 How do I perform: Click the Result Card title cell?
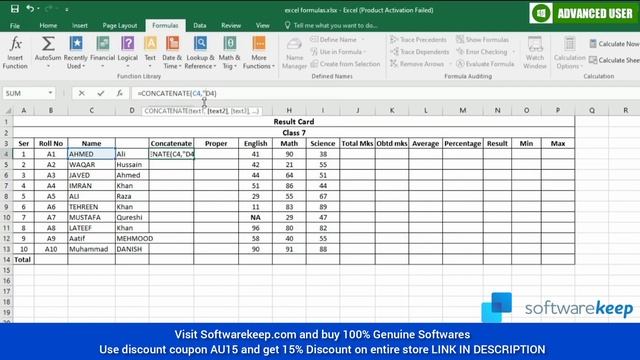click(294, 122)
